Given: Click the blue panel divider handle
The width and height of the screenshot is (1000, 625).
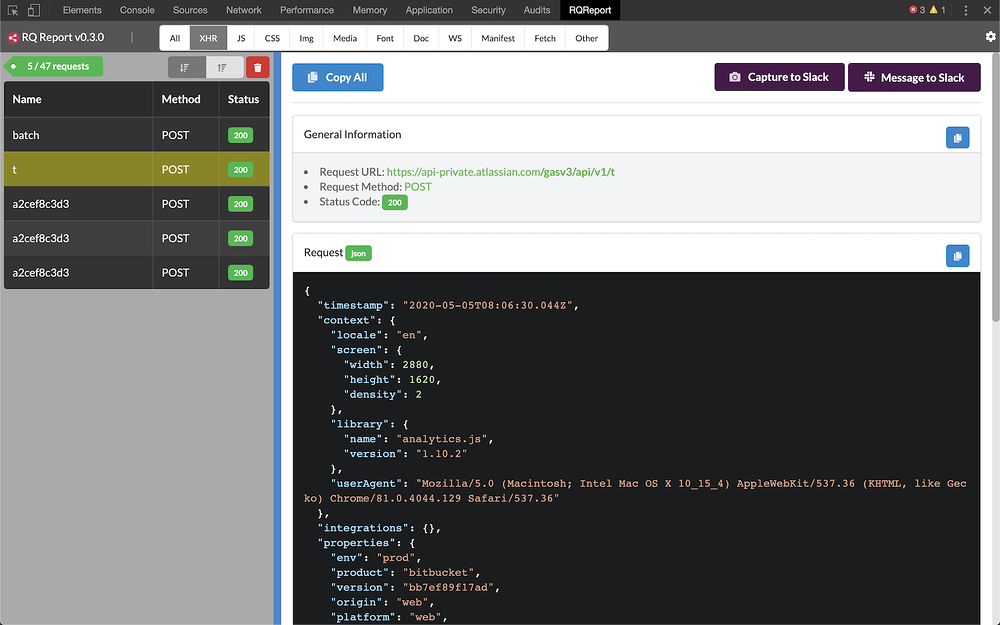Looking at the screenshot, I should pyautogui.click(x=277, y=338).
